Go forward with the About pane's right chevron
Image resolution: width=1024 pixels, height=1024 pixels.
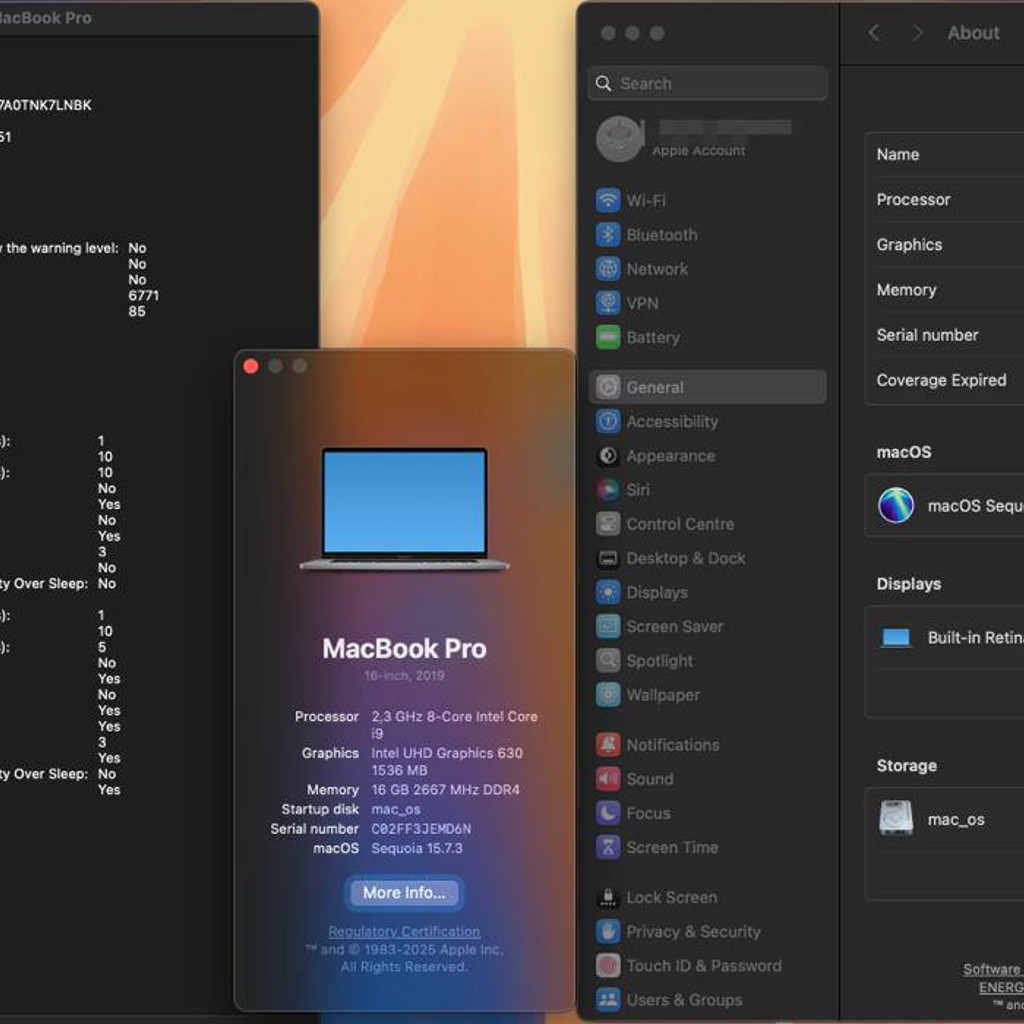click(917, 33)
